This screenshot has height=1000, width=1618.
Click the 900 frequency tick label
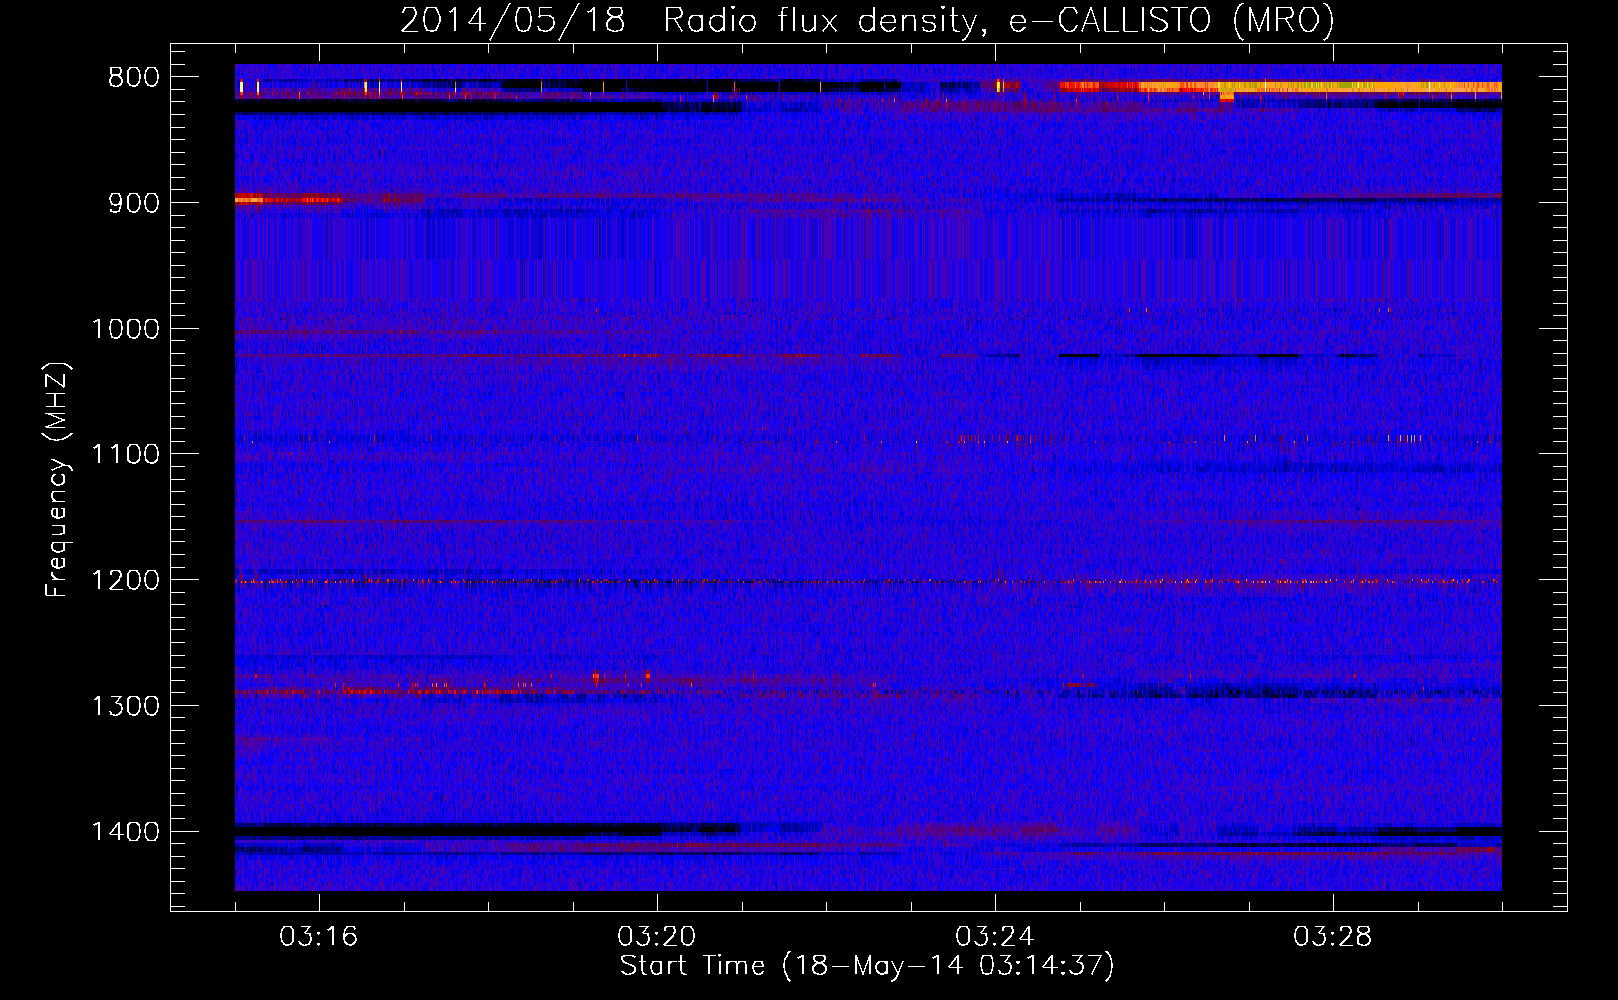(134, 203)
